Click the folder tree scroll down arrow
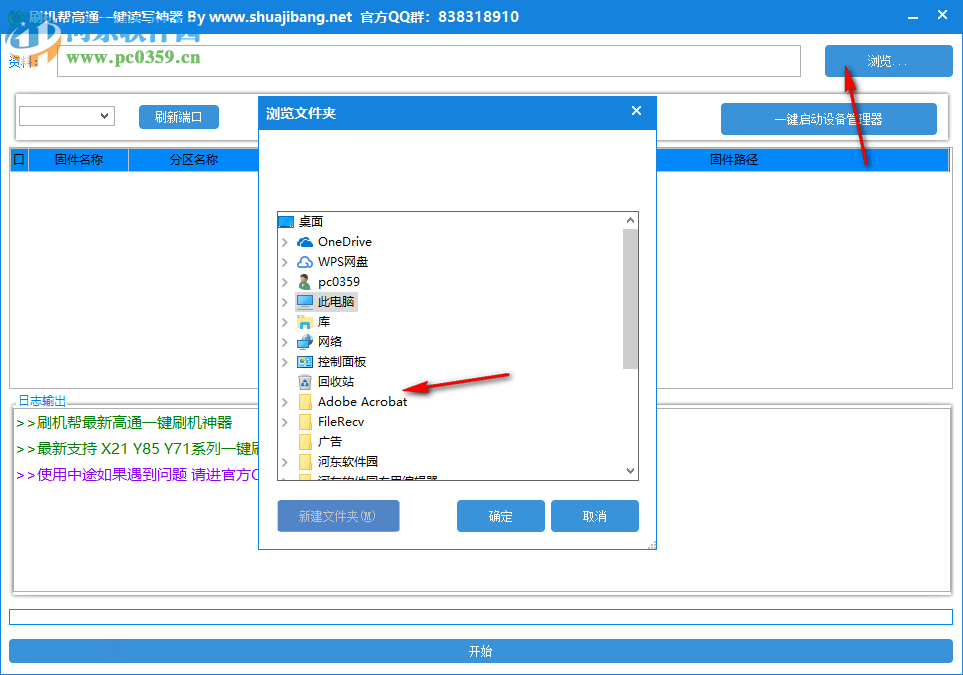Screen dimensions: 963x675 [x=630, y=471]
